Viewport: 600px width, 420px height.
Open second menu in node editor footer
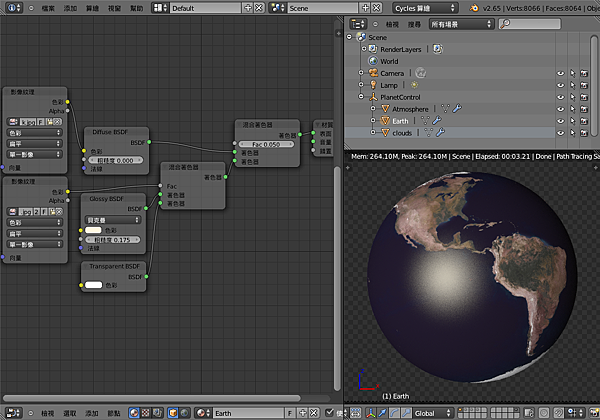70,413
